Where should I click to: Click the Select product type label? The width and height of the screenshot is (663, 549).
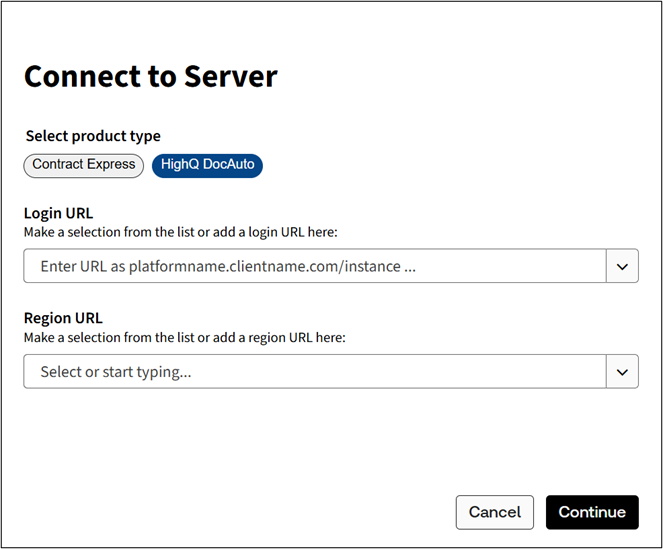[93, 136]
